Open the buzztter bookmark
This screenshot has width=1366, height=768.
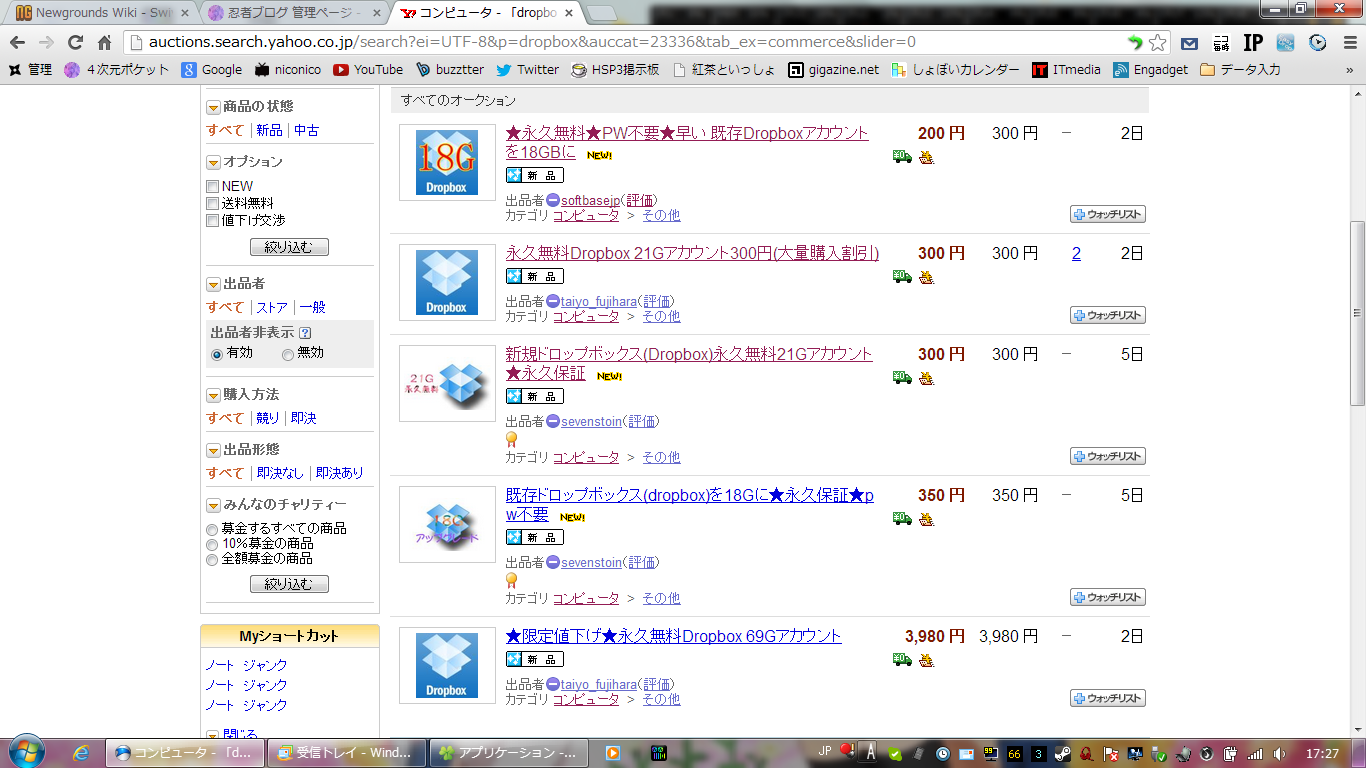(450, 70)
